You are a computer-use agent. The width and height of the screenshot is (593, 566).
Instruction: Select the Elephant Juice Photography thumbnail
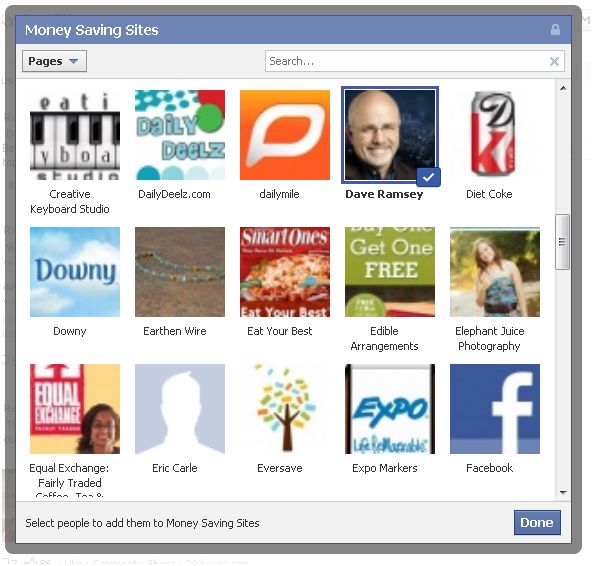click(495, 272)
